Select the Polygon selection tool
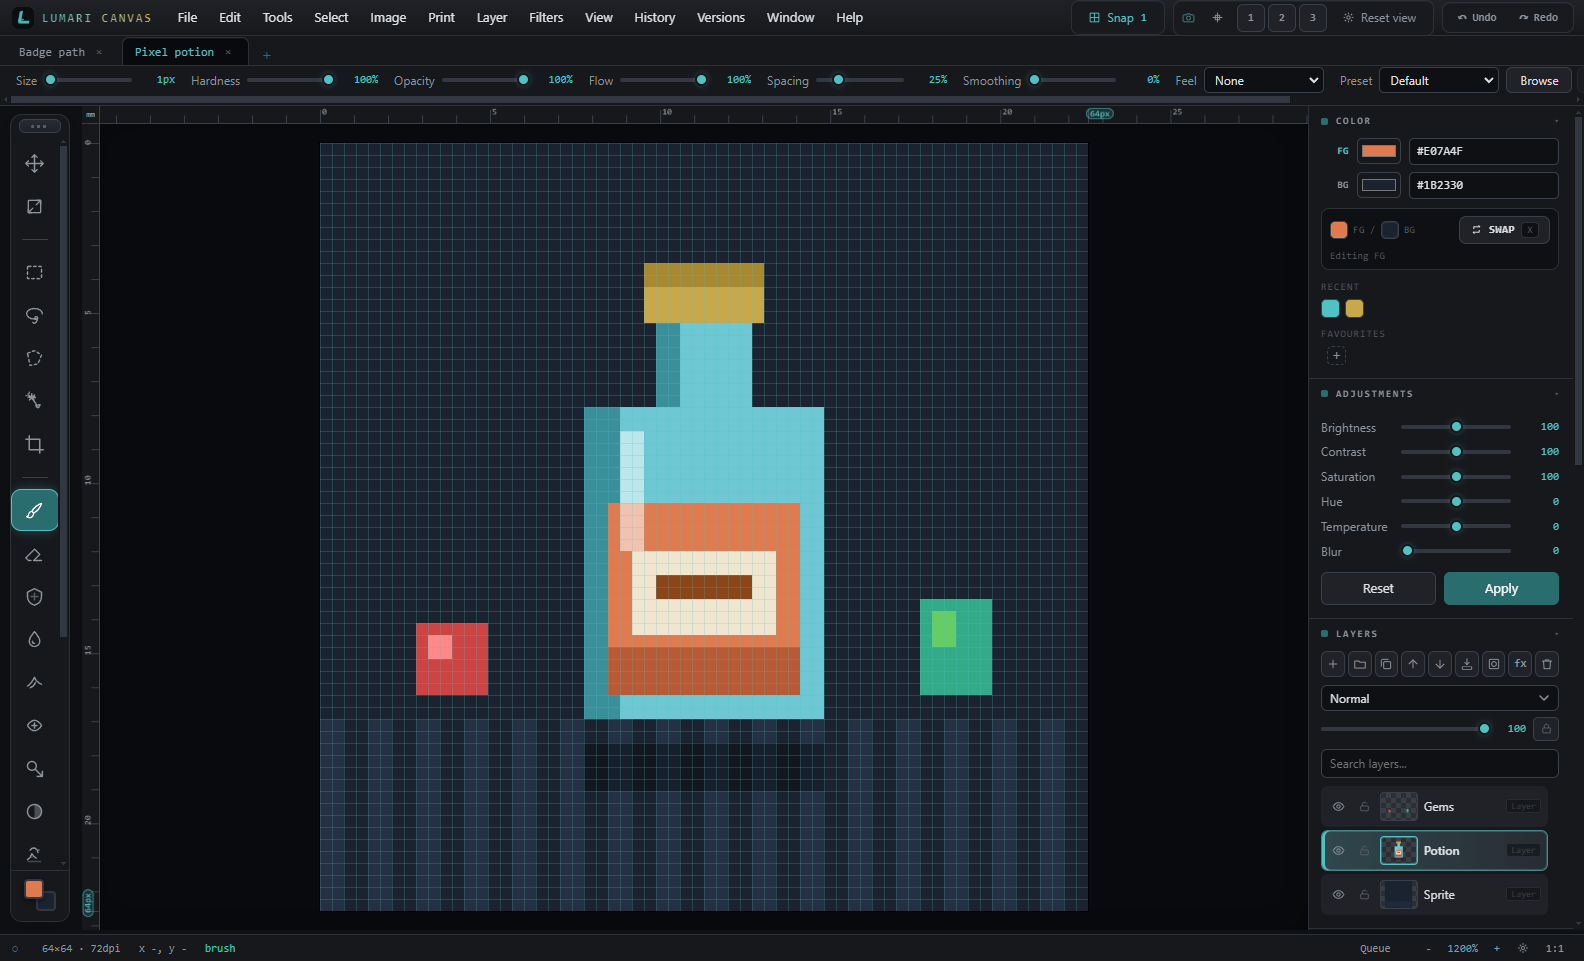 34,358
